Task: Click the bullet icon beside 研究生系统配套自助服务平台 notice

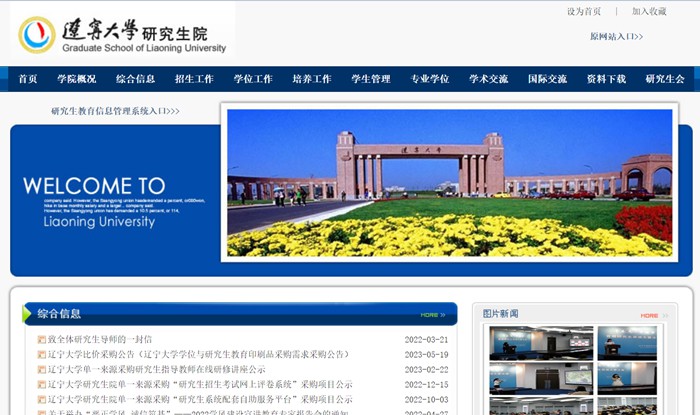Action: pyautogui.click(x=42, y=399)
